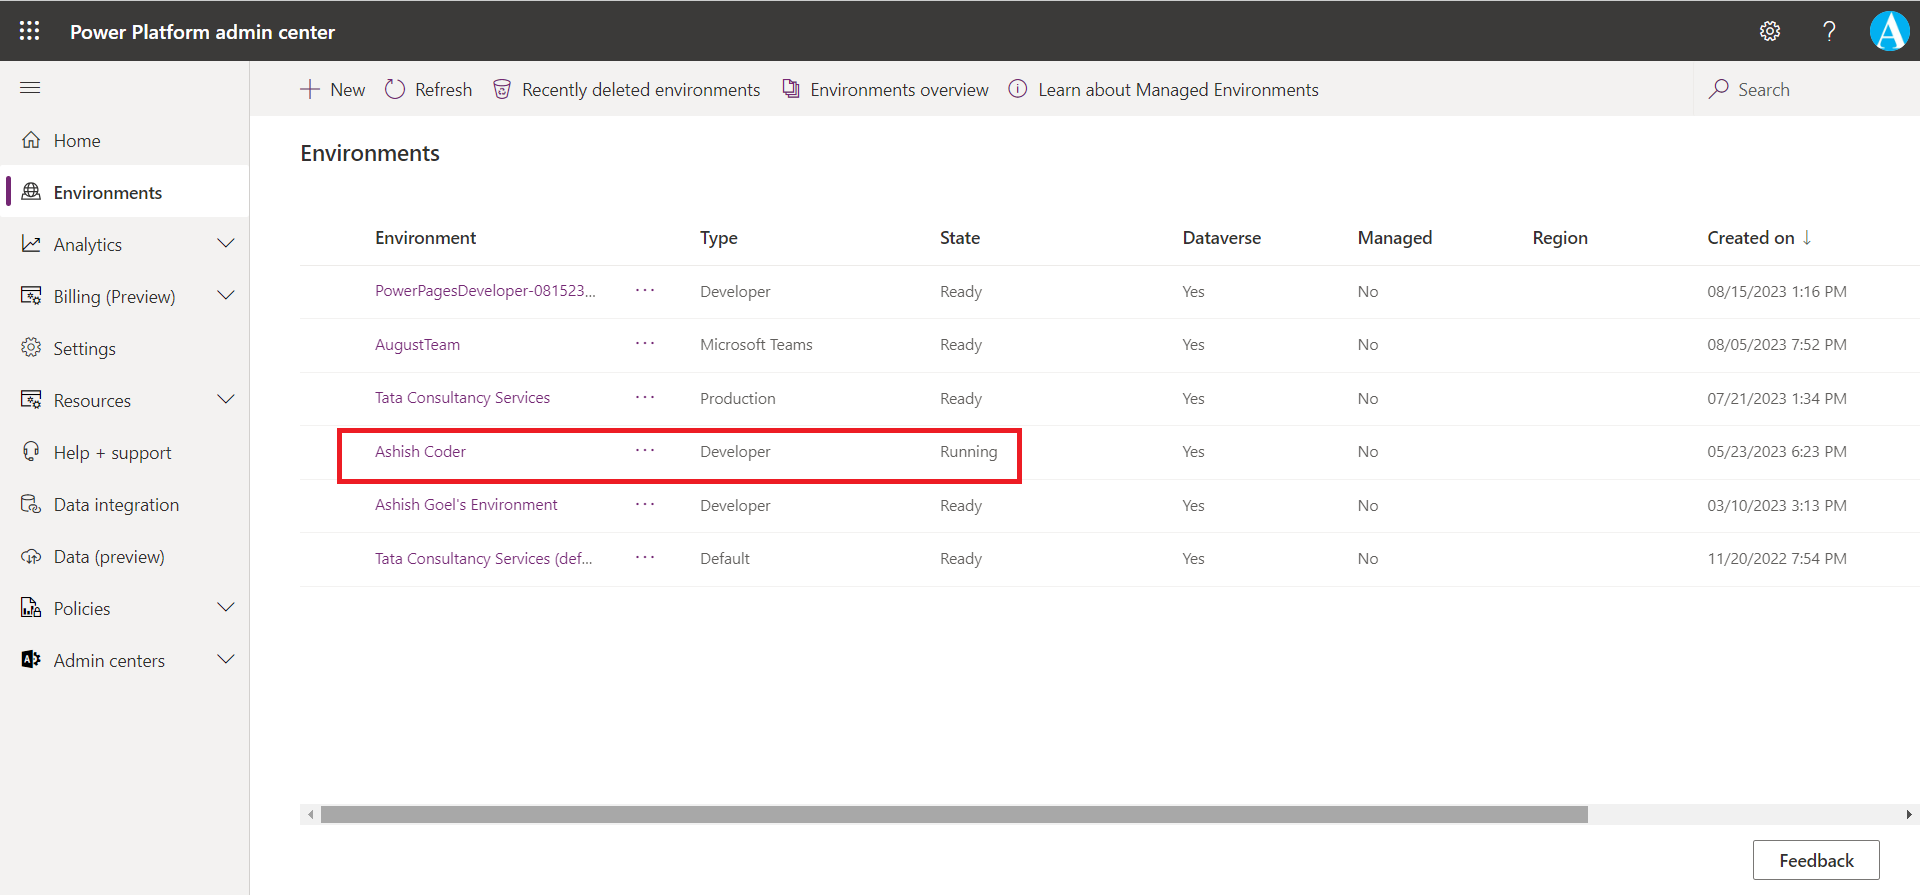Click the Feedback button

tap(1815, 860)
